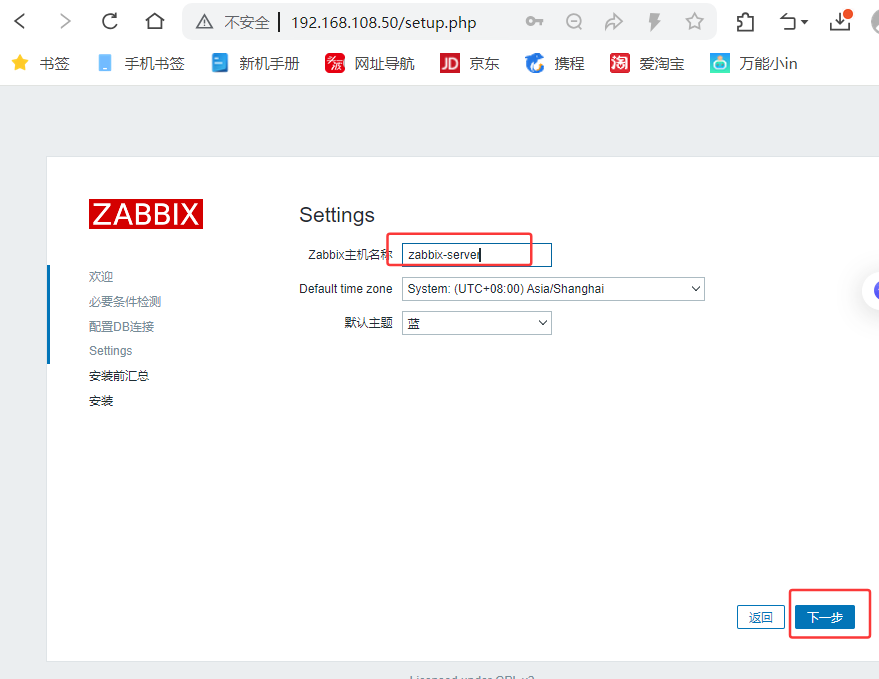
Task: Click the 安装 step in sidebar
Action: [101, 401]
